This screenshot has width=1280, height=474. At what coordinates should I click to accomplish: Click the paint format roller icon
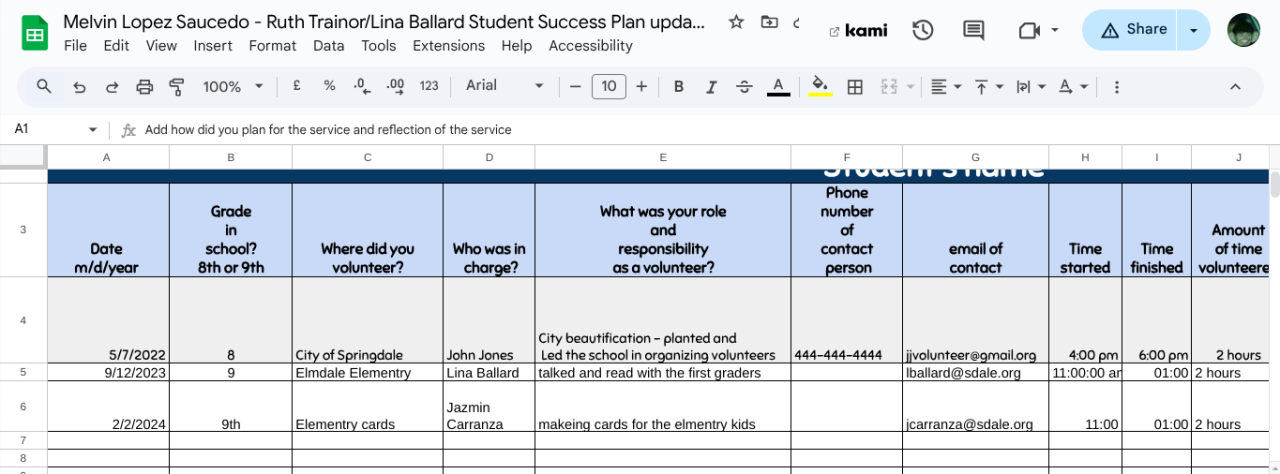[x=177, y=87]
